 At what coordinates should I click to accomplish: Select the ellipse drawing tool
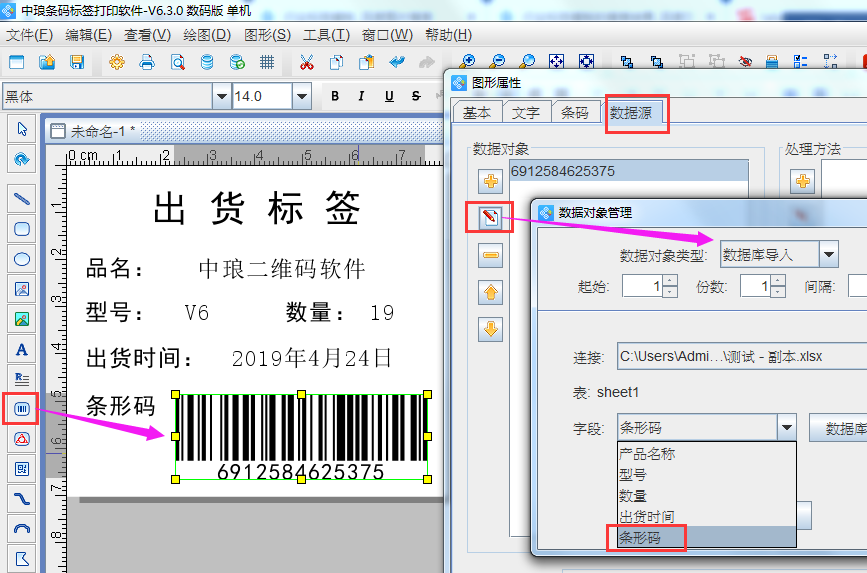coord(21,258)
